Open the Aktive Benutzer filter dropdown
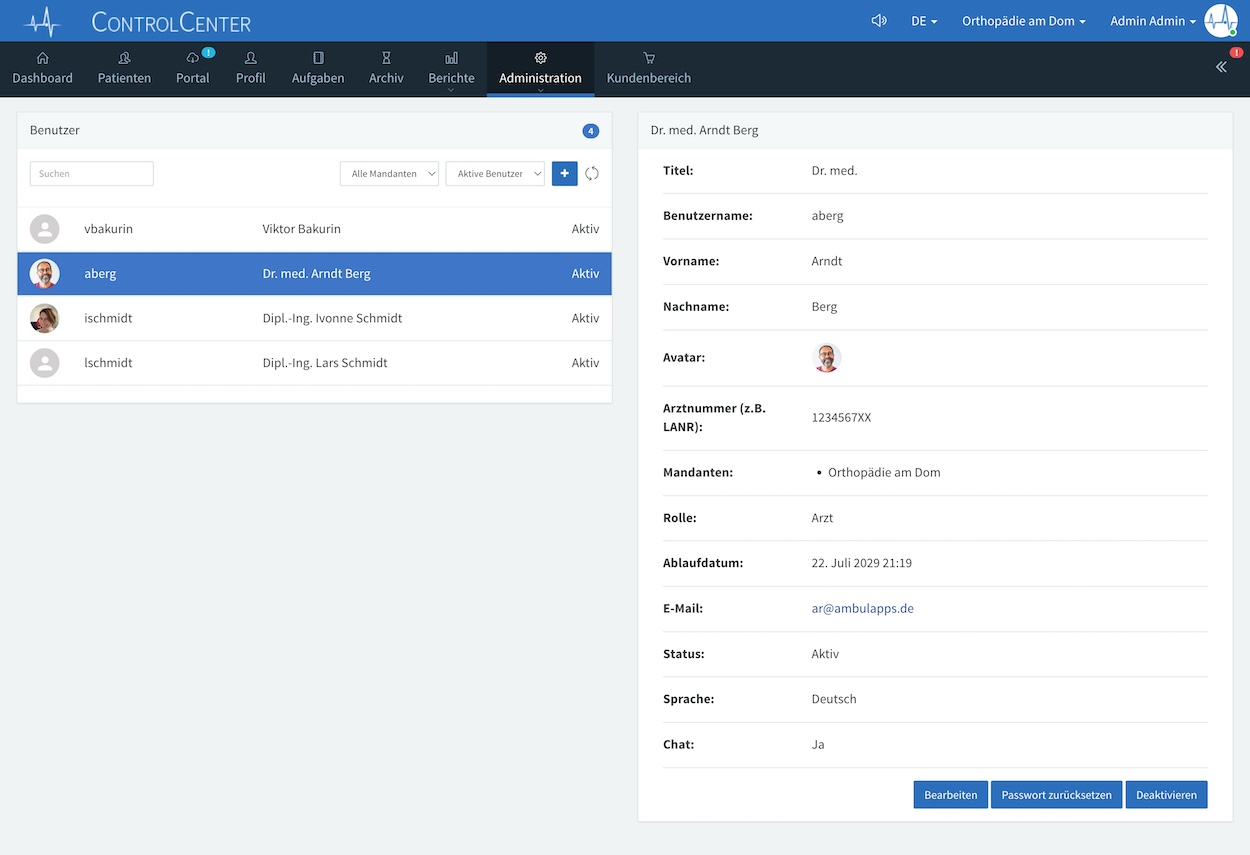Screen dimensions: 1250x855 pos(495,174)
